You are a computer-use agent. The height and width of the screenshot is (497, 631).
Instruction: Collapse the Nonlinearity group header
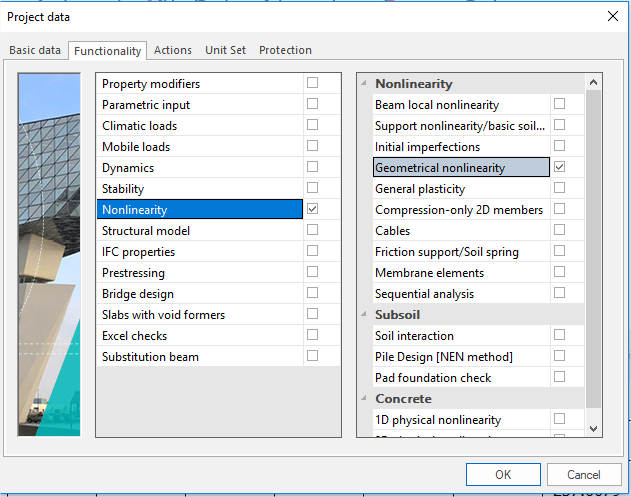(x=365, y=84)
